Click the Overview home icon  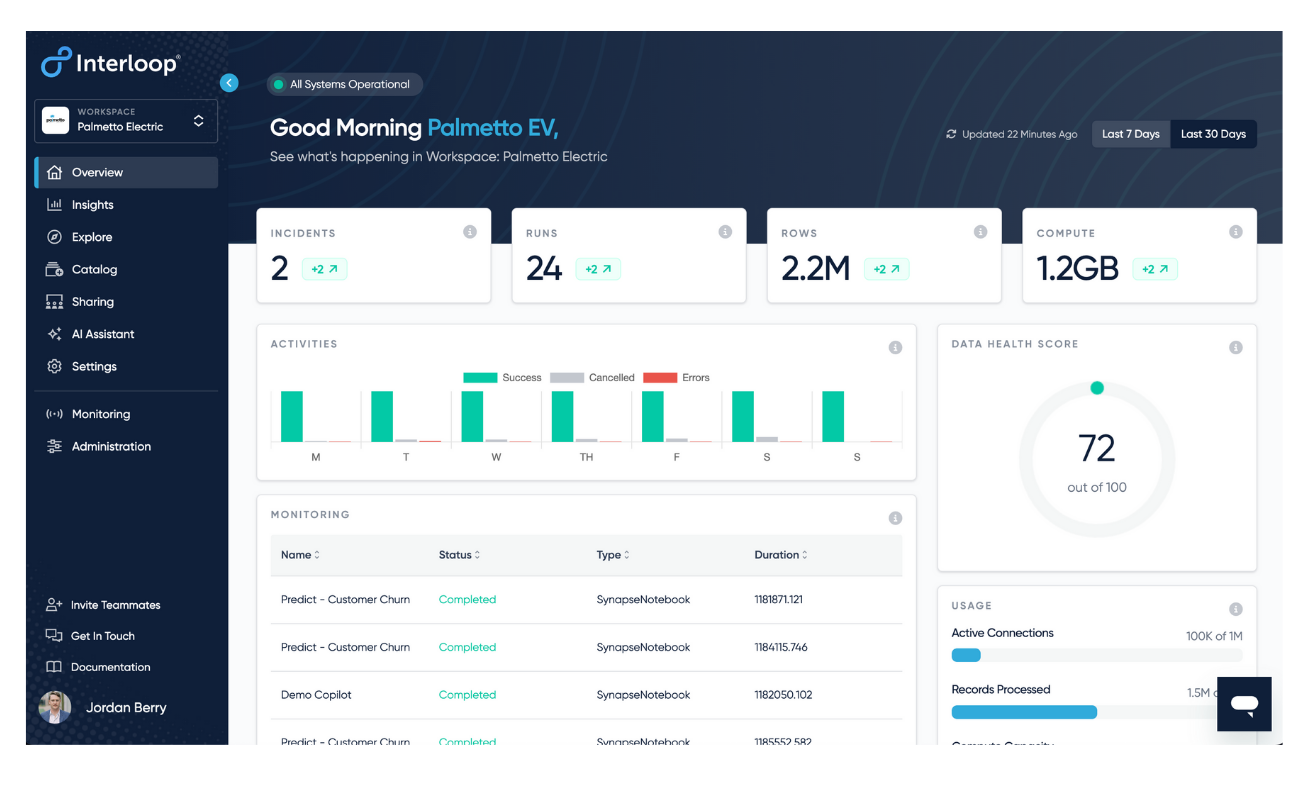55,172
